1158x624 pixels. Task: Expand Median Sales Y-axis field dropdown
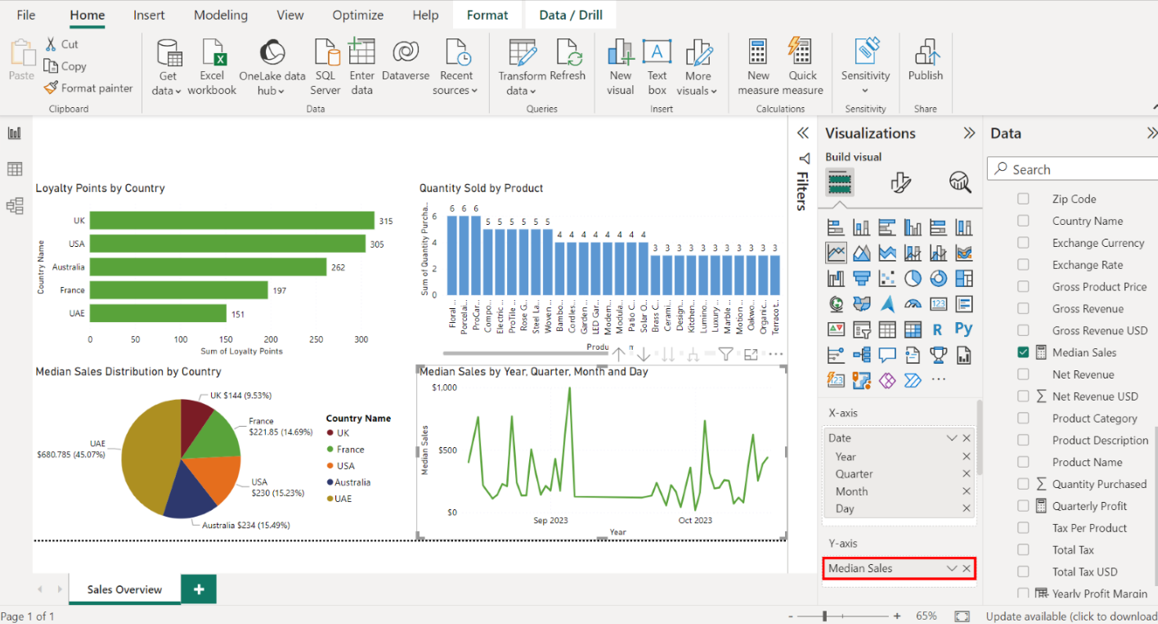click(951, 569)
